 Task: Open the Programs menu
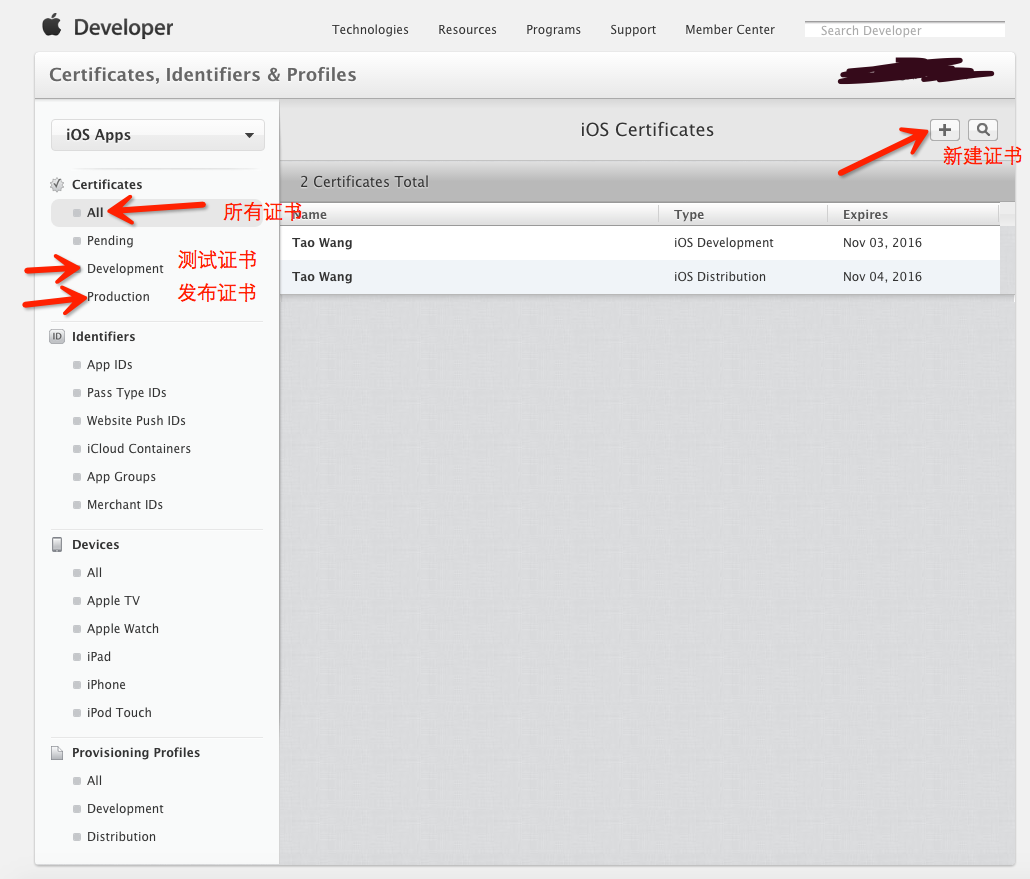(553, 30)
